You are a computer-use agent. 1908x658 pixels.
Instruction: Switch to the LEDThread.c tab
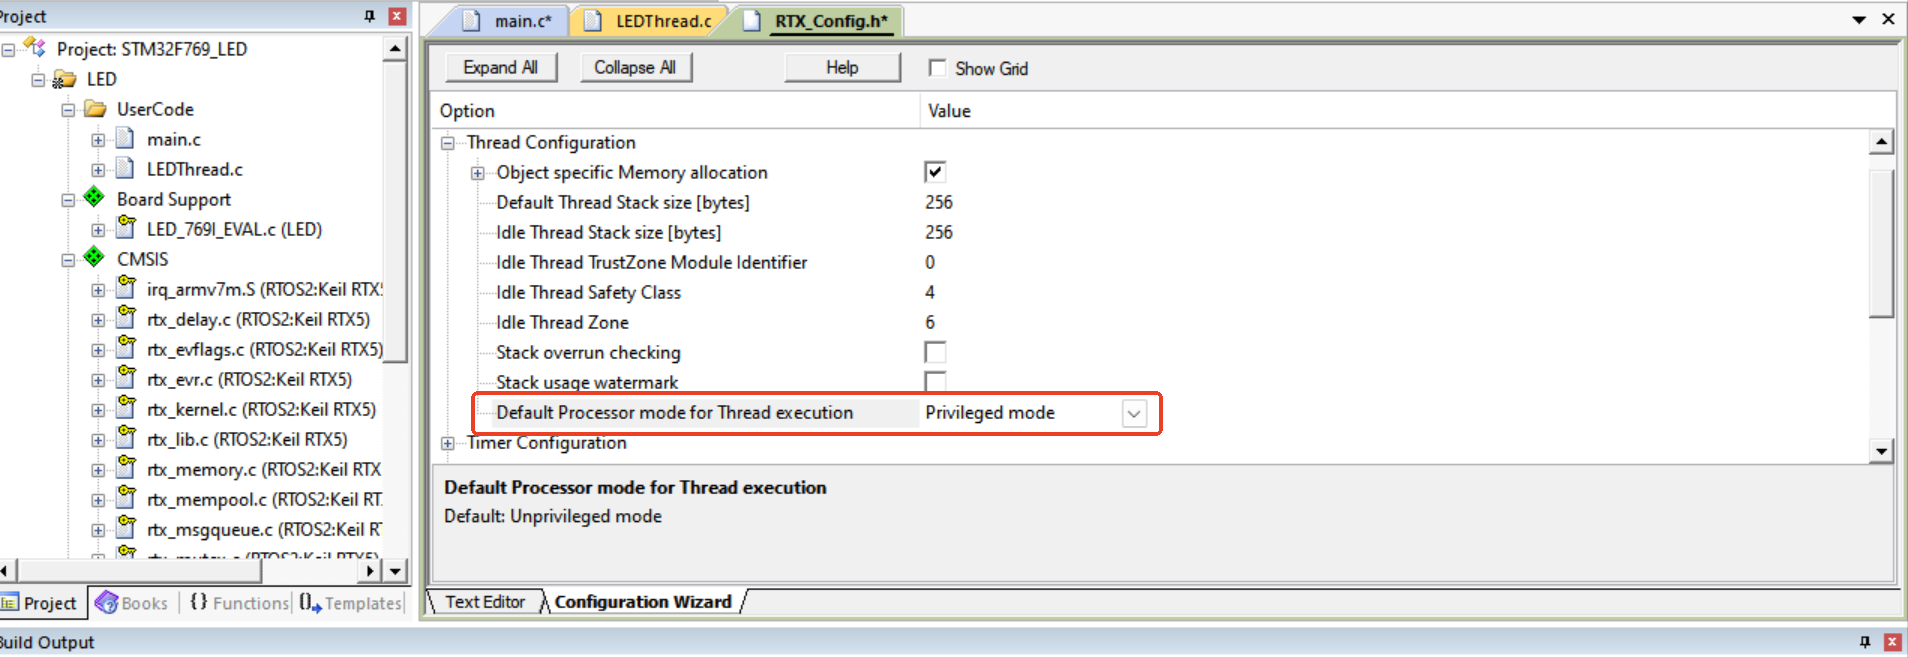pos(662,21)
